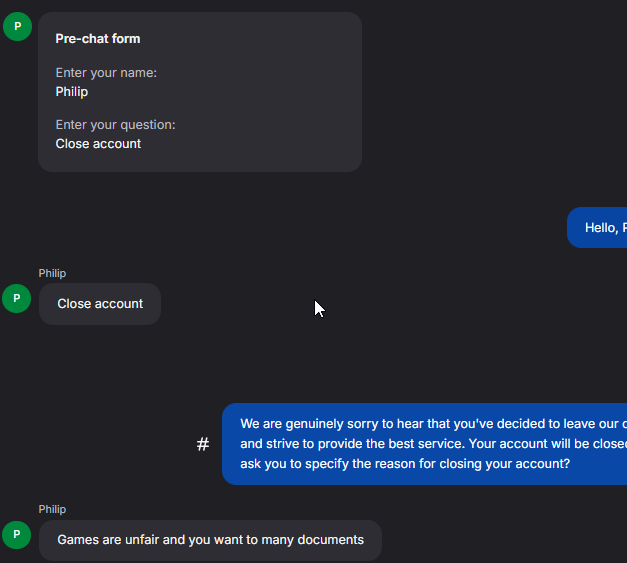Image resolution: width=627 pixels, height=563 pixels.
Task: Select the 'We are genuinely sorry' message line
Action: point(430,423)
